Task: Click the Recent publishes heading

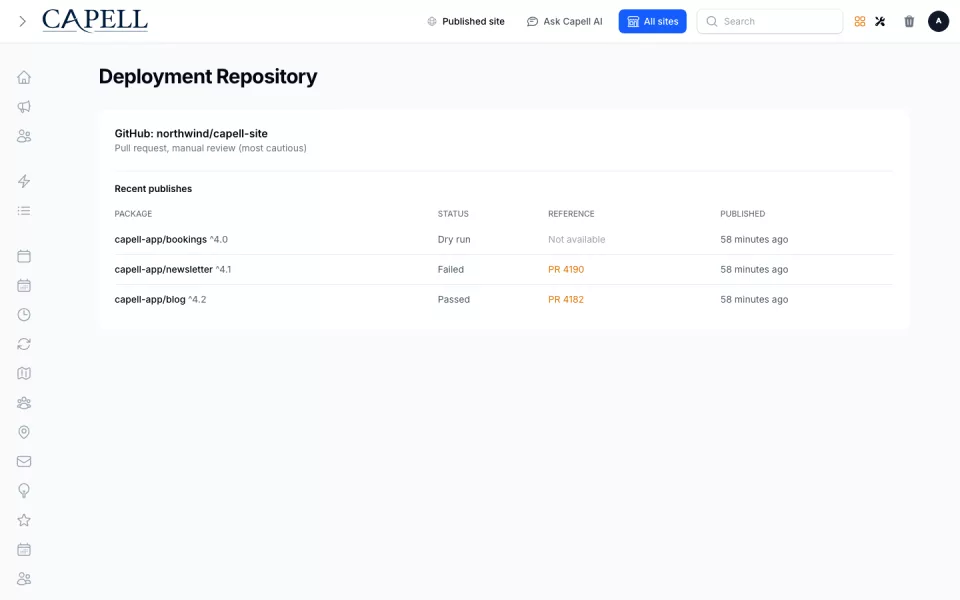Action: [x=153, y=189]
